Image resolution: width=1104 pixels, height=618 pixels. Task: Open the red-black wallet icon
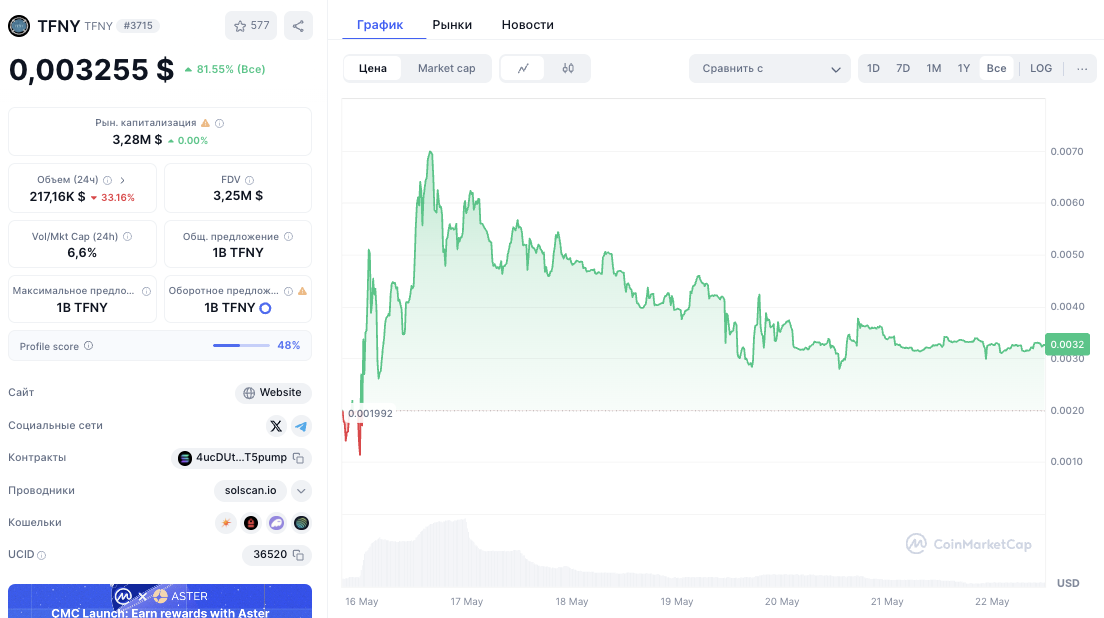point(251,523)
